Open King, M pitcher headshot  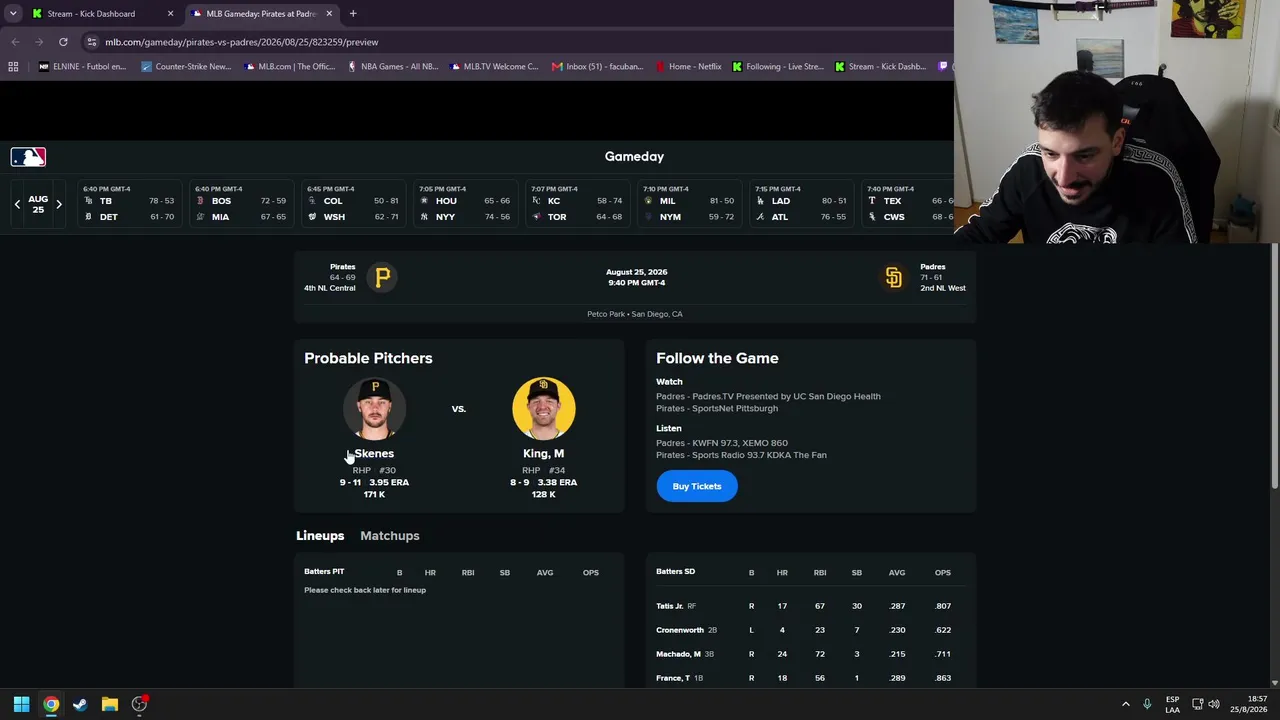tap(543, 408)
